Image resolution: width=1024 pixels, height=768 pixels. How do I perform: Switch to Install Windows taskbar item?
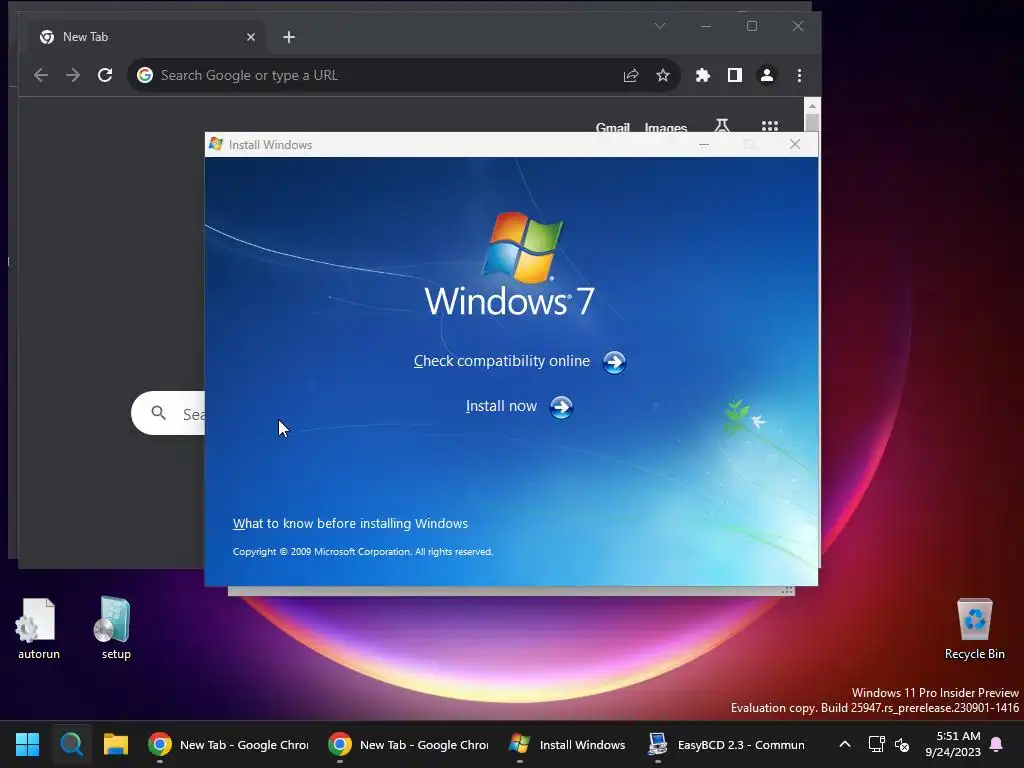coord(567,744)
